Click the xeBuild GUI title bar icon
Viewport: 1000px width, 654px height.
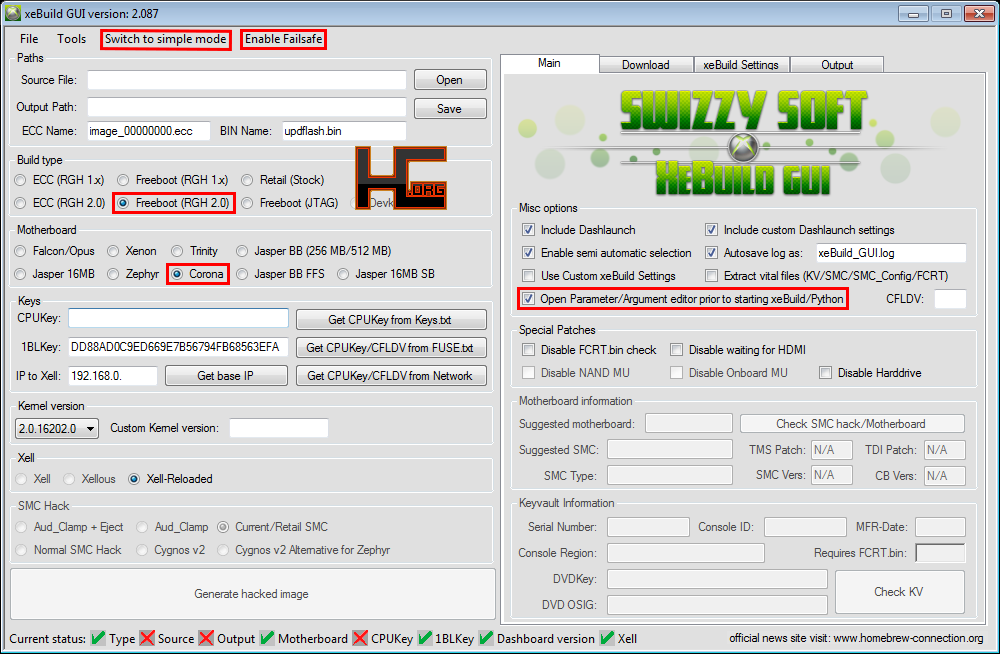[13, 13]
